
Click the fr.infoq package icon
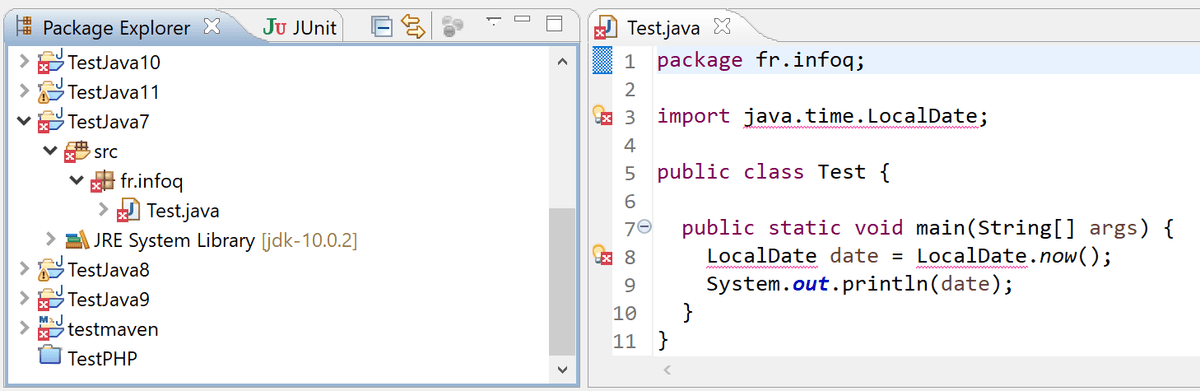click(x=103, y=182)
